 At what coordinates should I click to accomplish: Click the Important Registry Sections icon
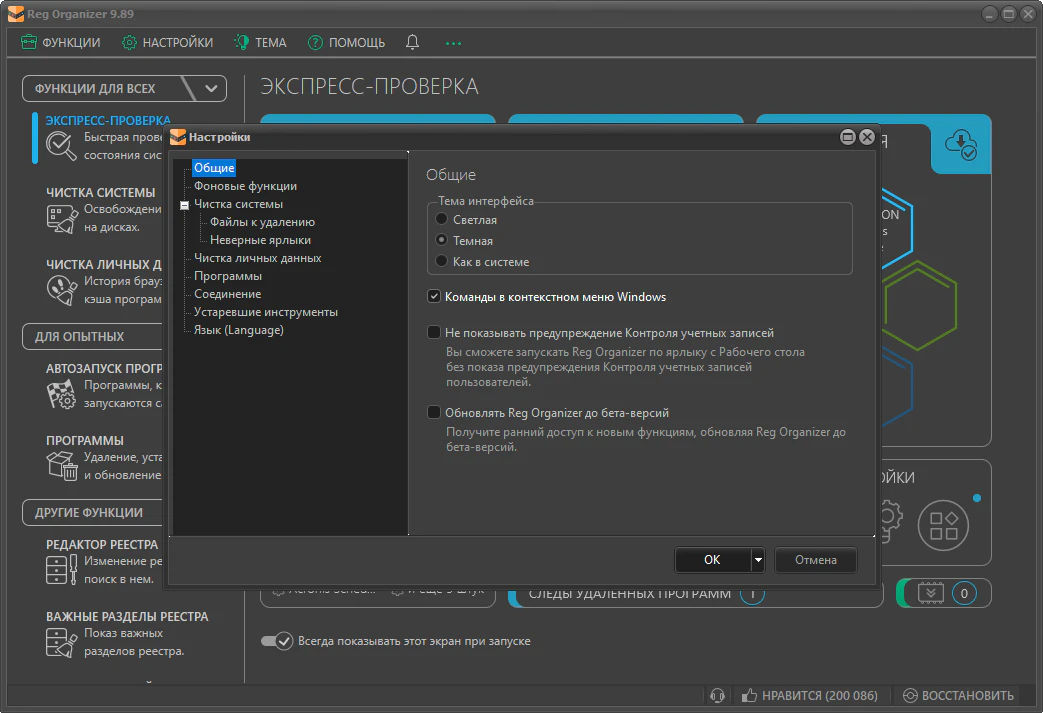61,641
